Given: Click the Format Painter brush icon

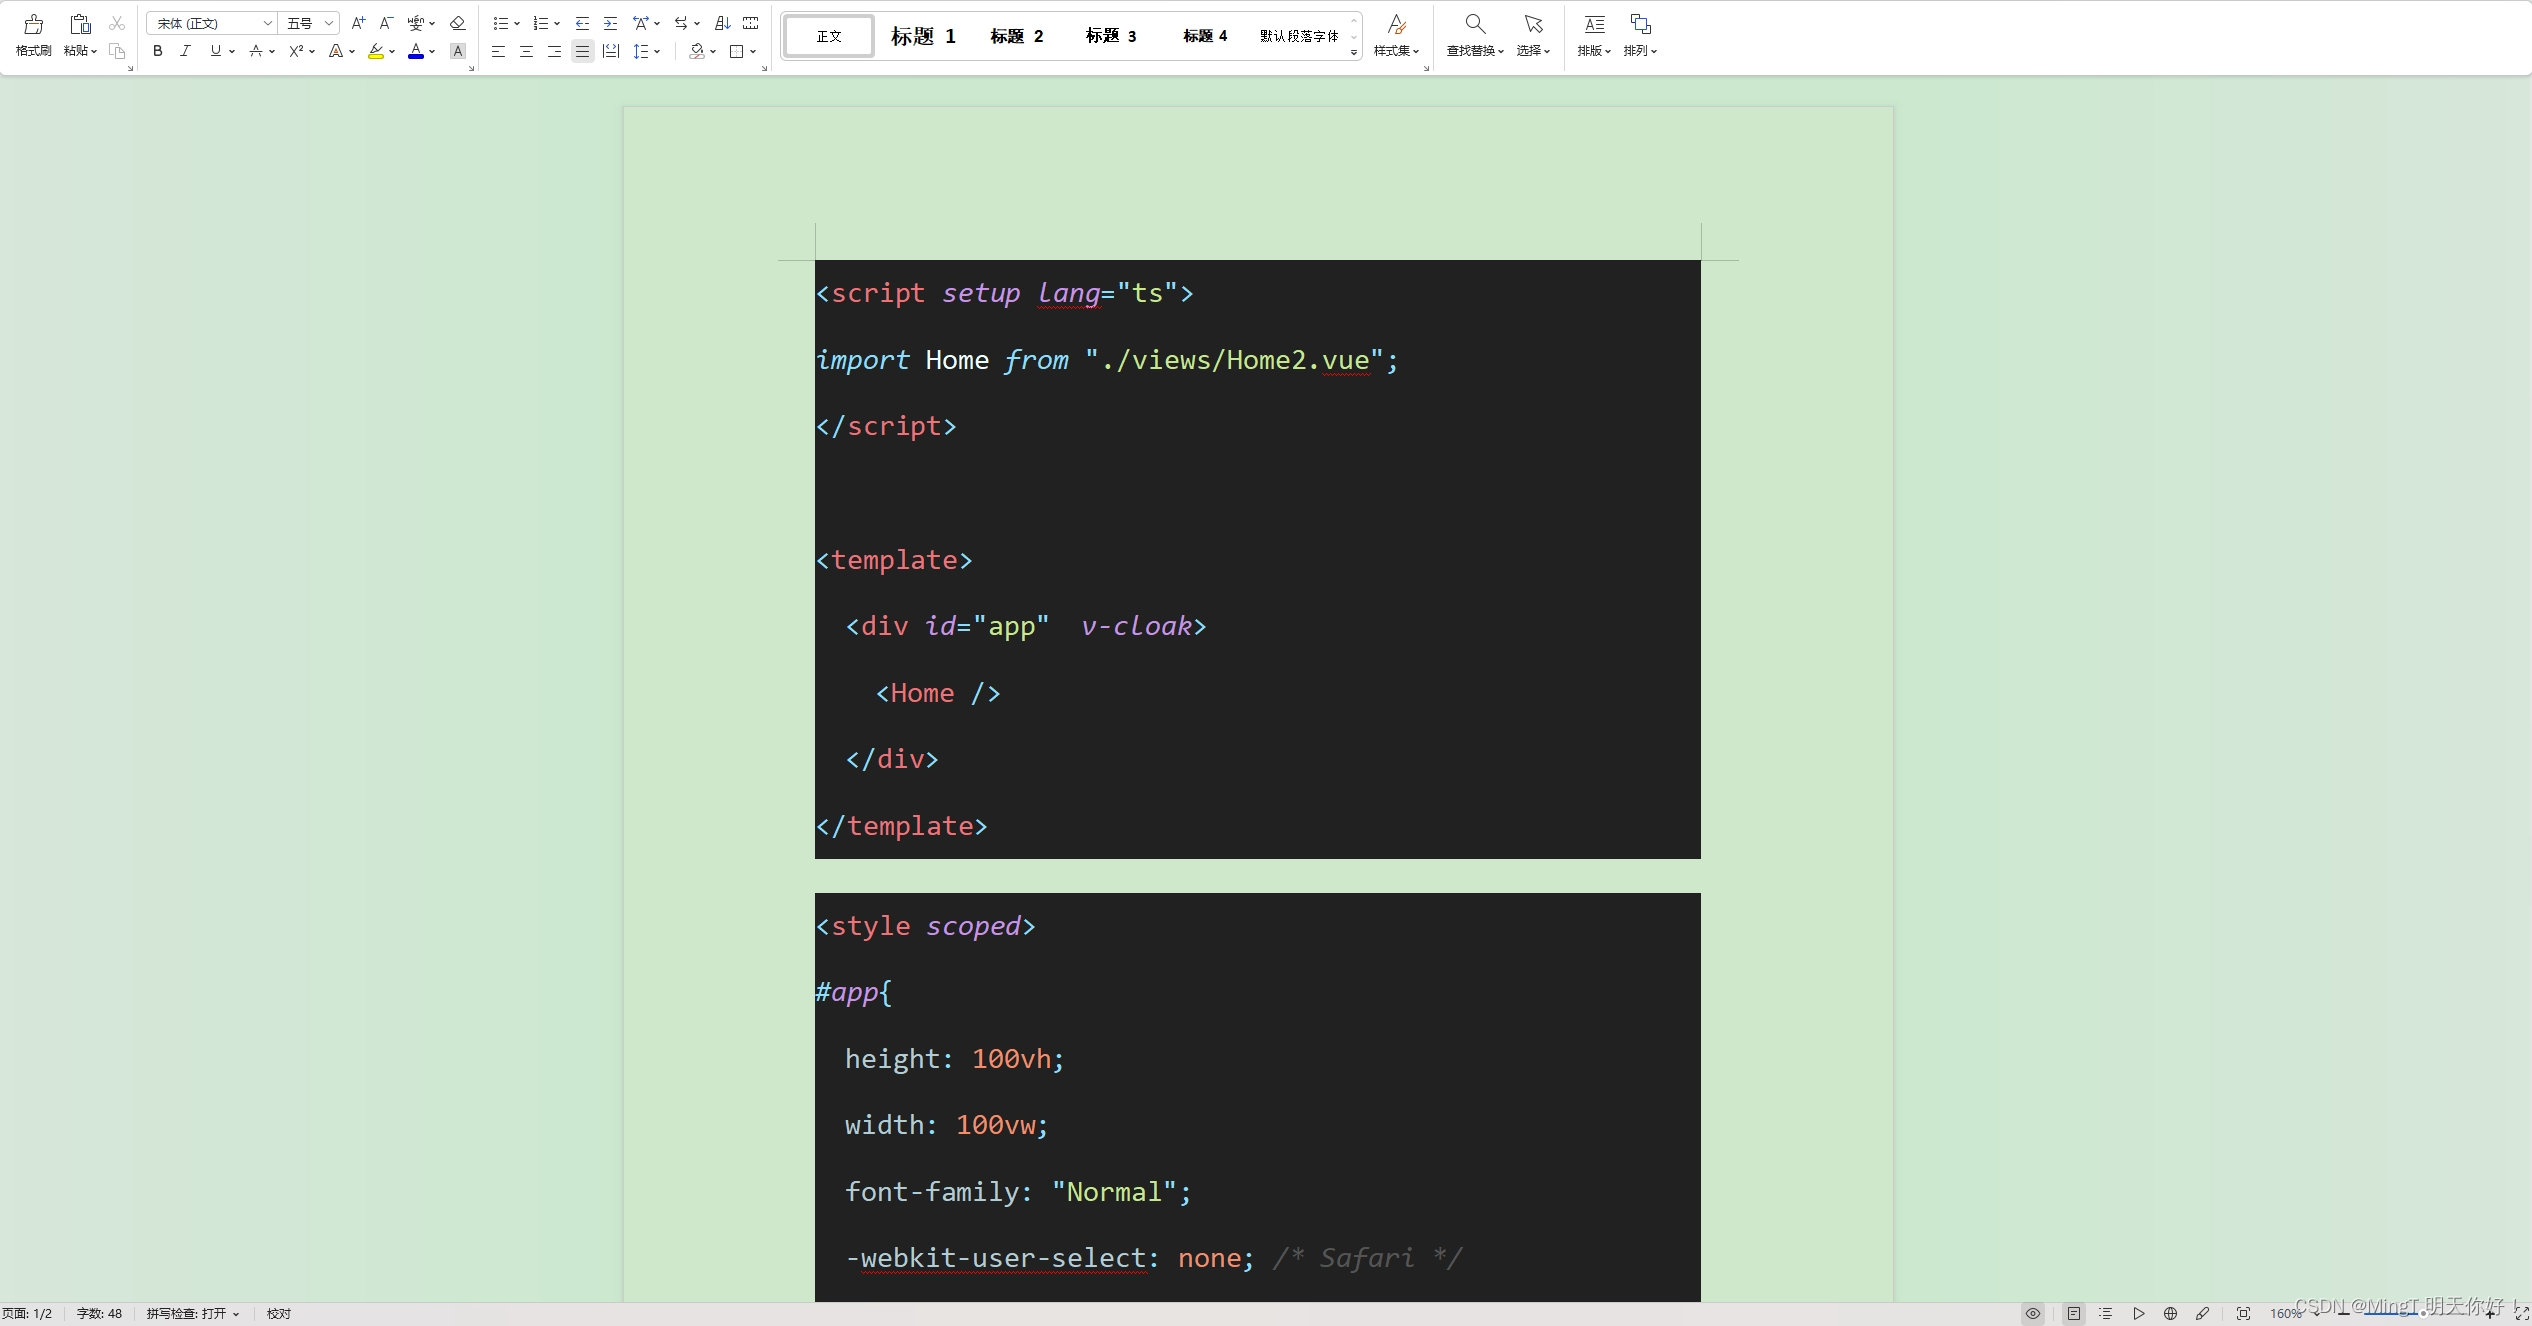Looking at the screenshot, I should click(33, 25).
